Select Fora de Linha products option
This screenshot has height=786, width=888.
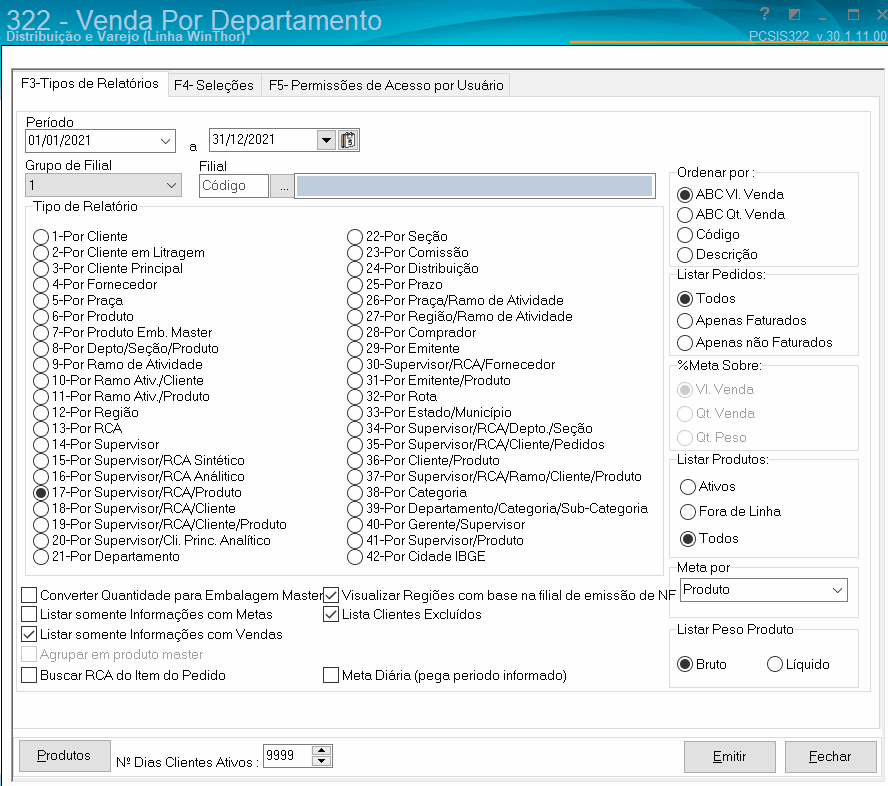click(x=730, y=512)
